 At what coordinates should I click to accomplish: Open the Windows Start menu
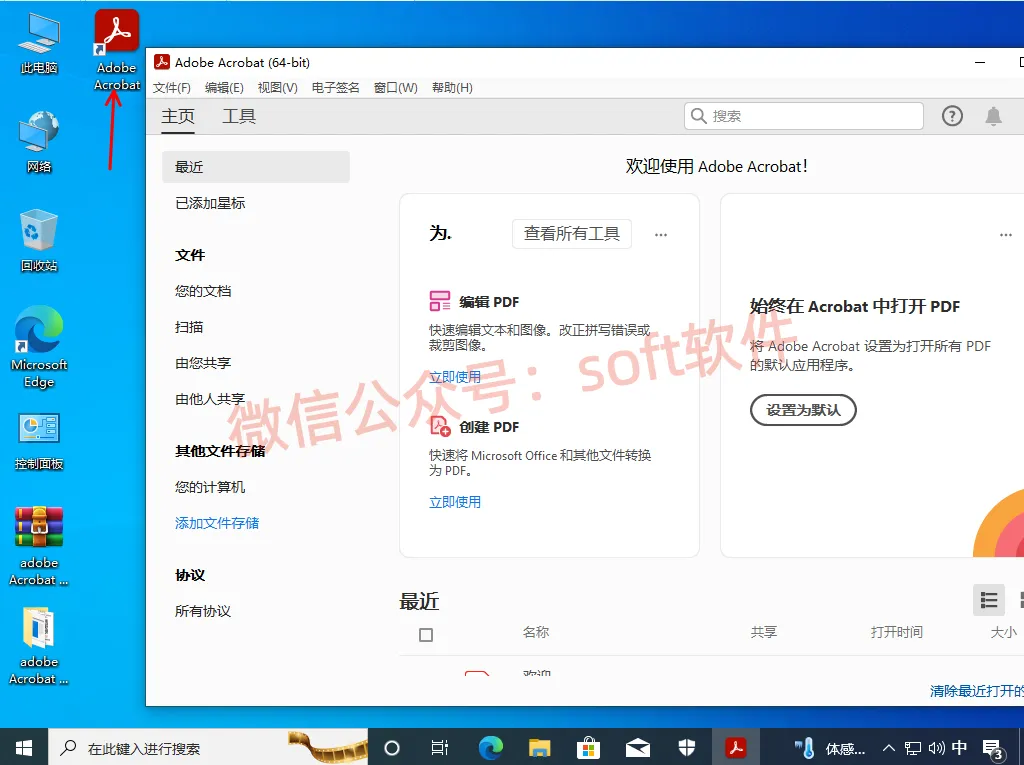24,747
